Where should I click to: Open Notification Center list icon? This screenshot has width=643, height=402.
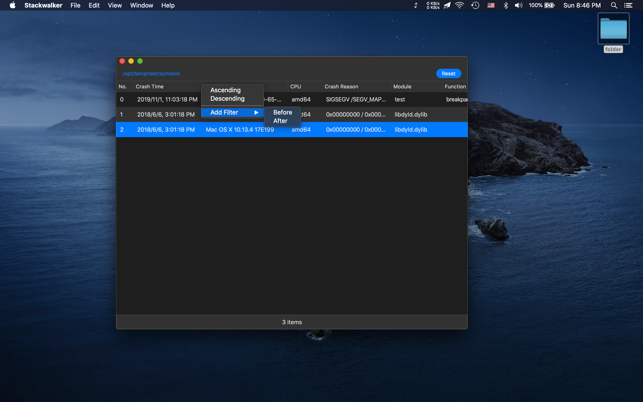point(628,5)
